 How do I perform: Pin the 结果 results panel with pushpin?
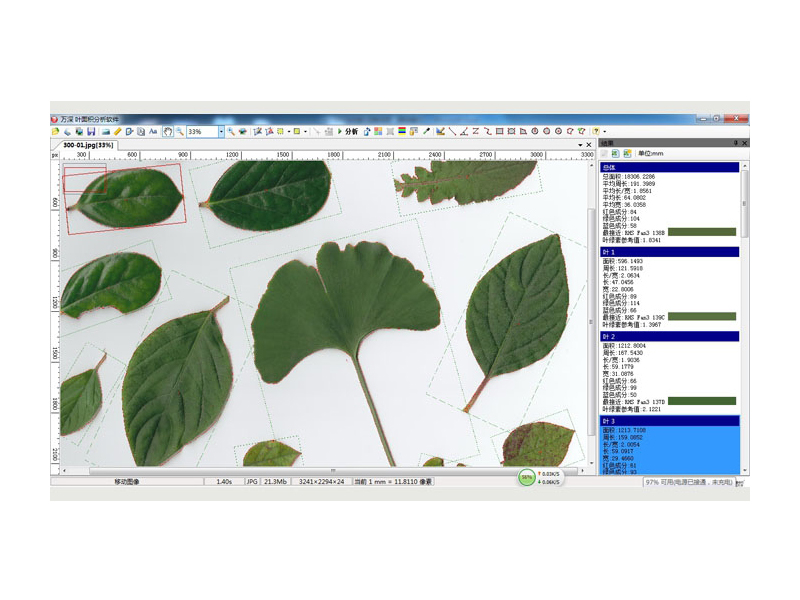tap(736, 143)
